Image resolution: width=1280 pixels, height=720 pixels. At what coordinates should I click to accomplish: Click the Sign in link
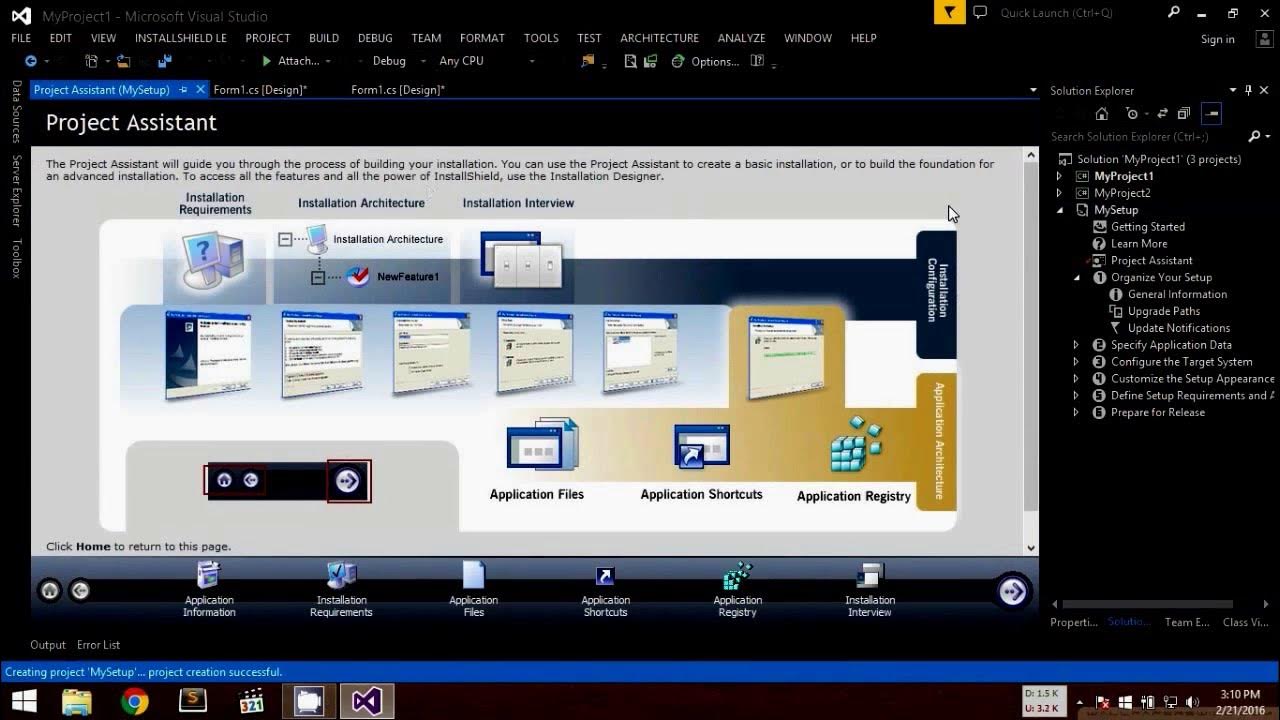point(1217,39)
